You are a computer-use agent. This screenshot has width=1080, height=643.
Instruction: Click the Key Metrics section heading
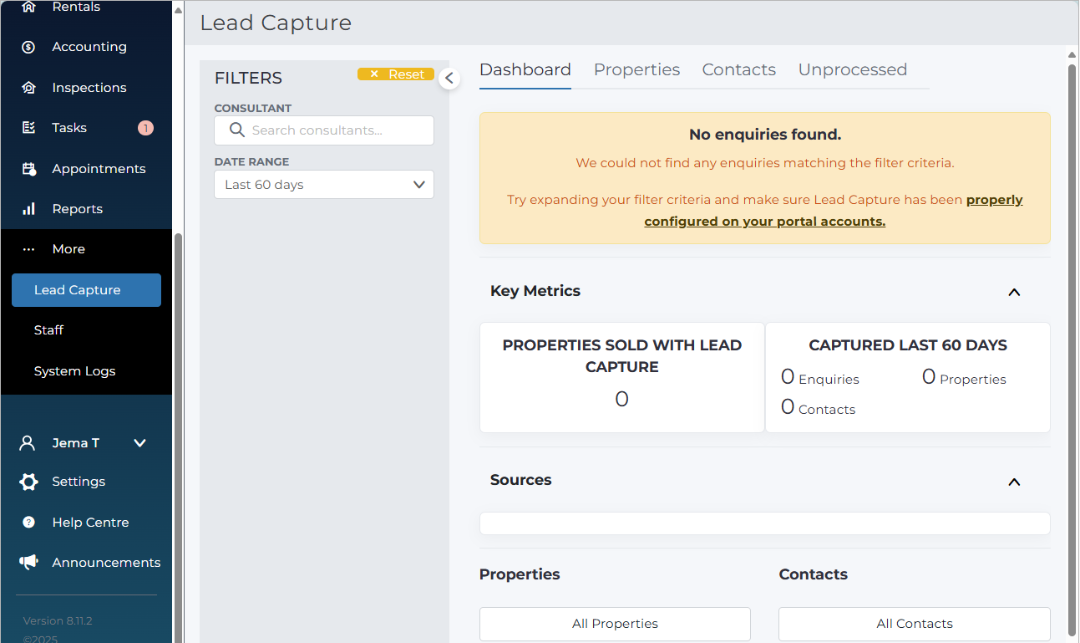[535, 291]
